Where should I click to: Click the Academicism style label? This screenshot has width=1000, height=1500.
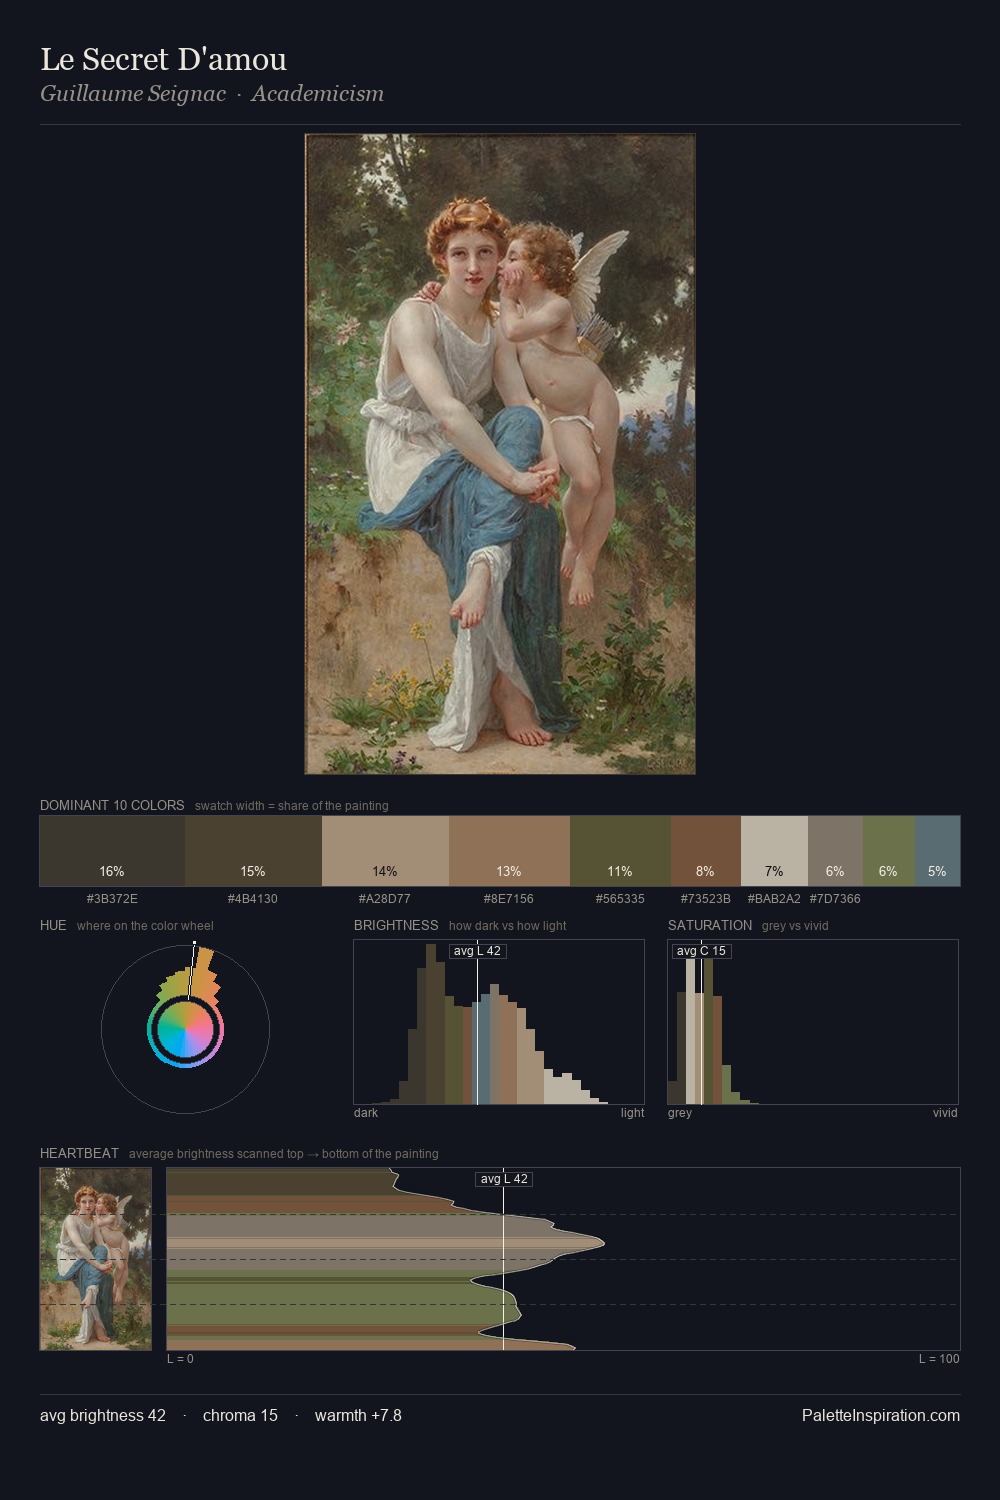click(x=317, y=94)
